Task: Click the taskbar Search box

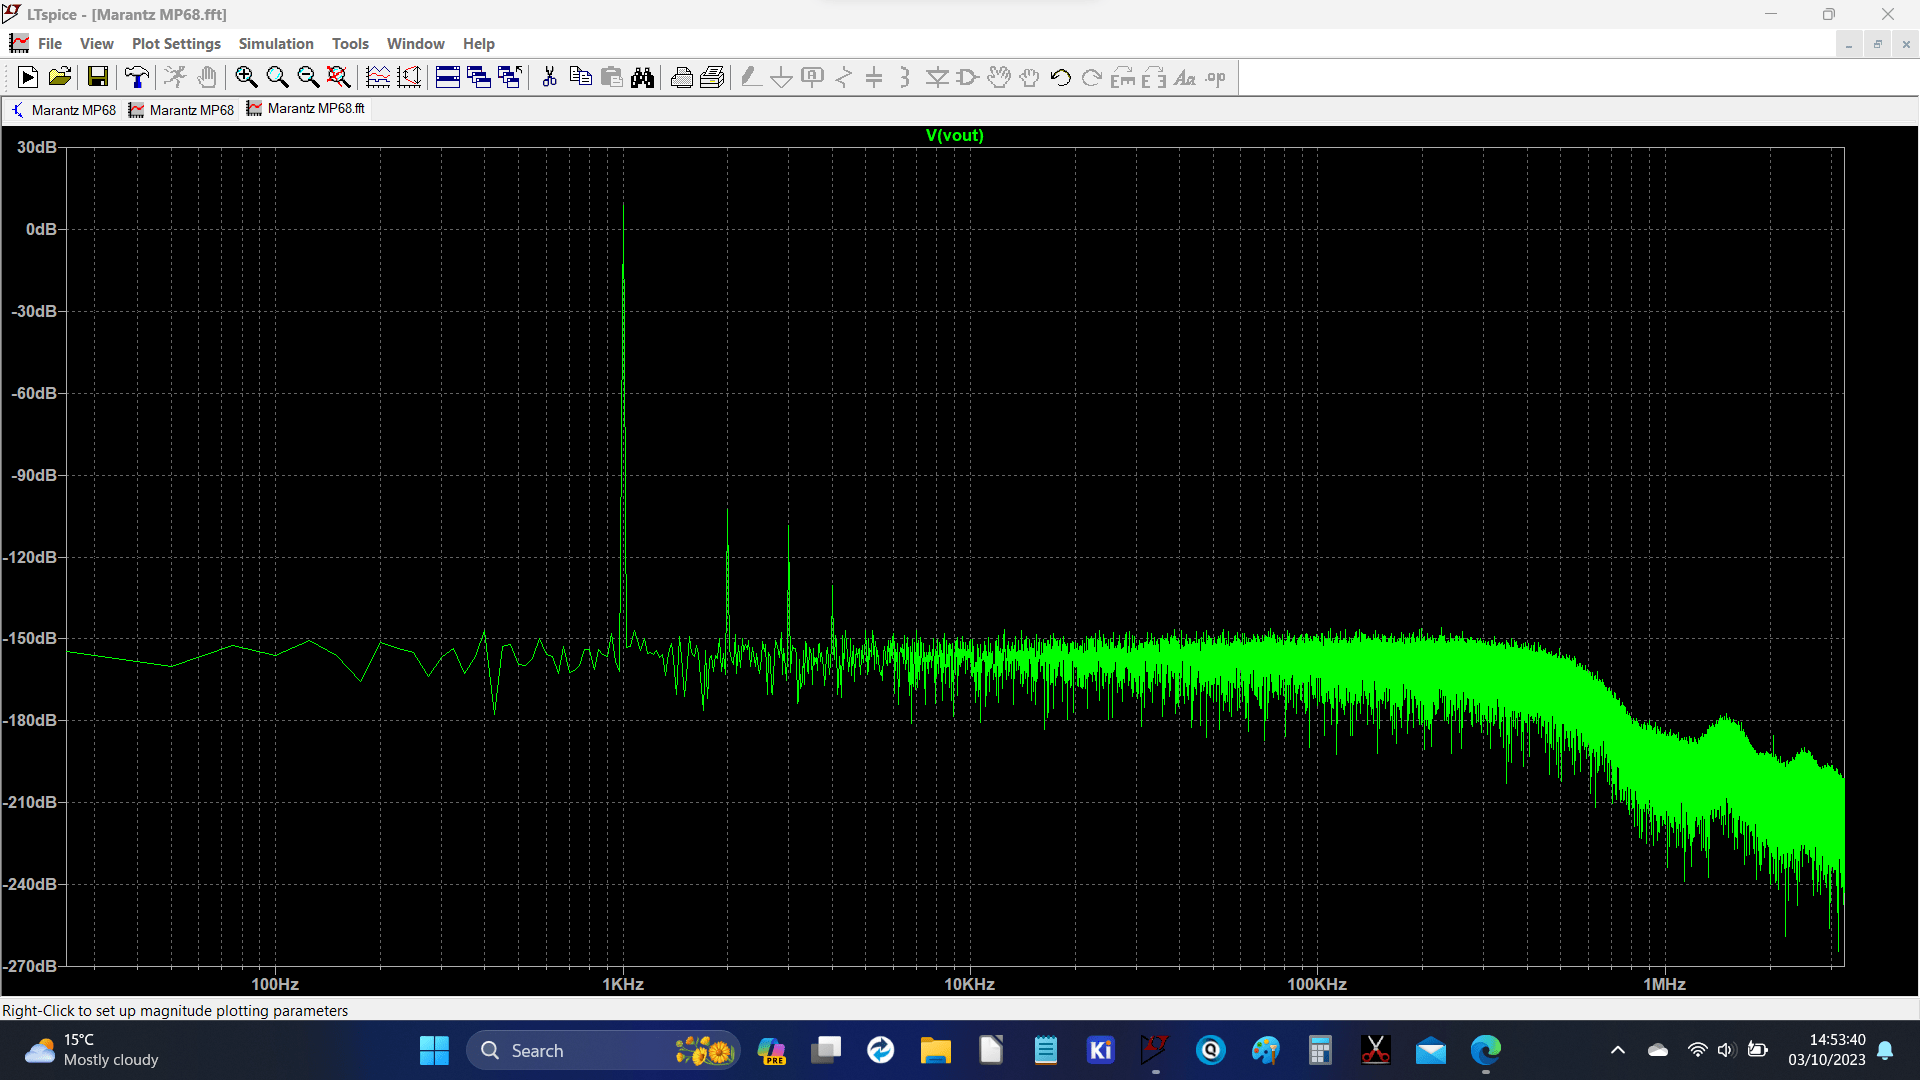Action: tap(603, 1050)
